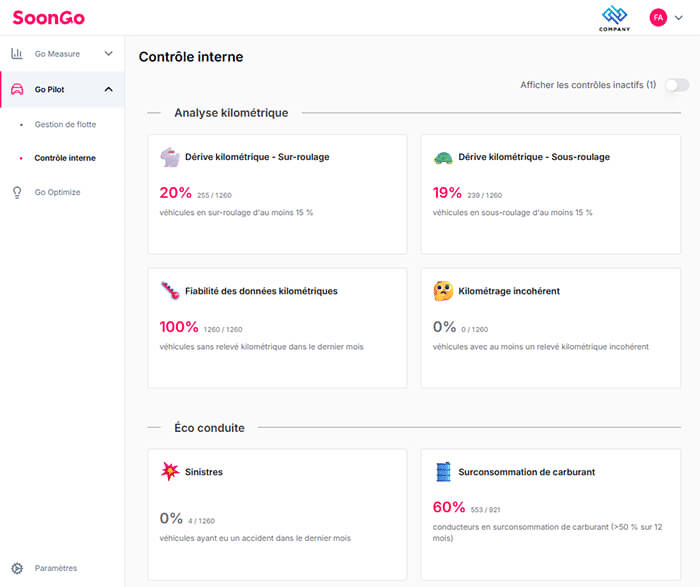Click the SoonGo logo
This screenshot has height=587, width=700.
click(46, 17)
